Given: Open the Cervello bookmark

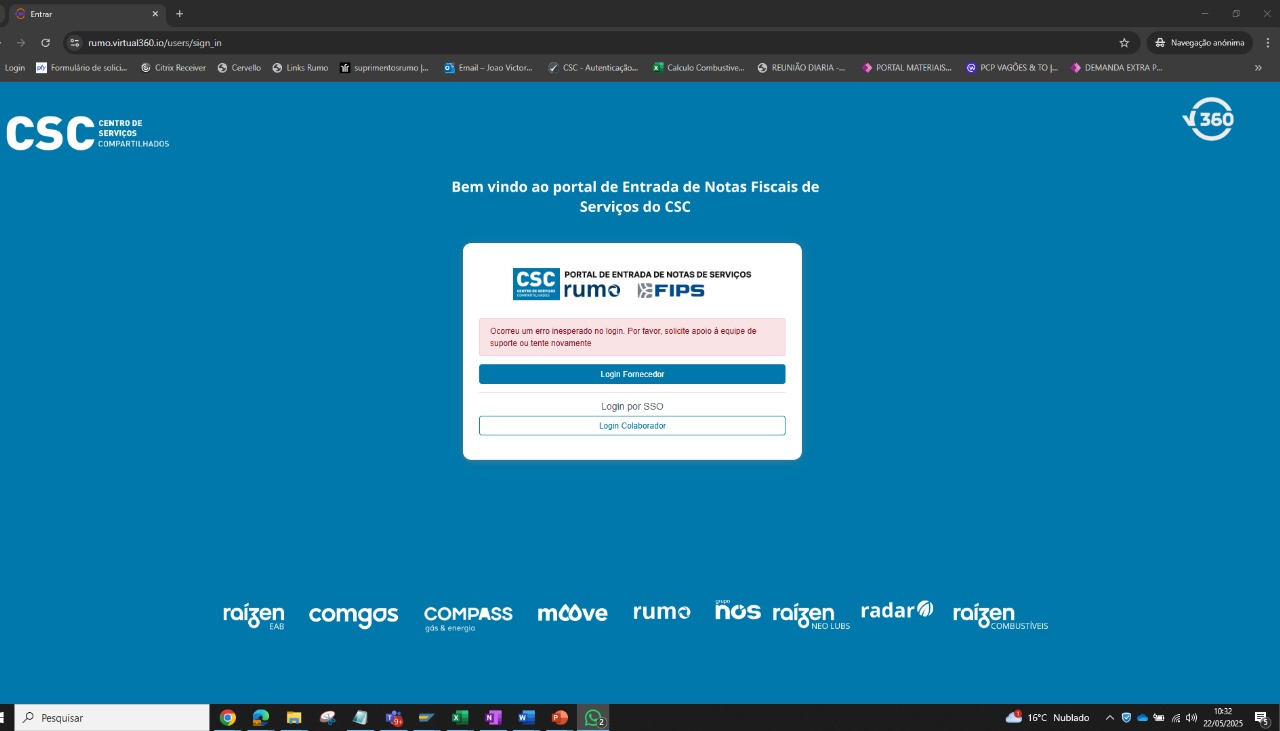Looking at the screenshot, I should tap(239, 68).
